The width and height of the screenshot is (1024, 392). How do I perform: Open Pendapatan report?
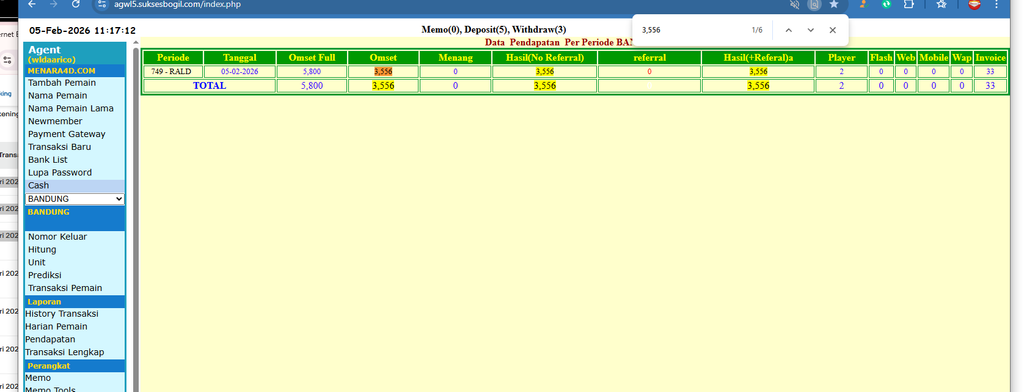point(50,339)
